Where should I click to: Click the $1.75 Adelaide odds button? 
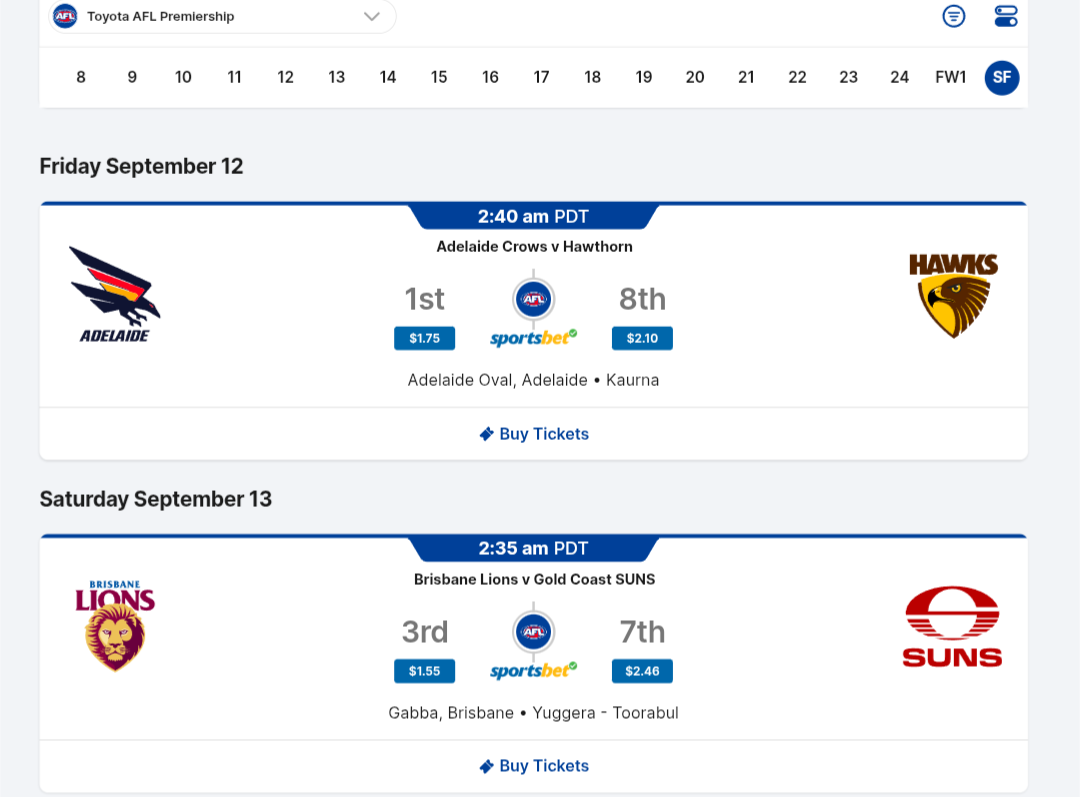point(424,338)
